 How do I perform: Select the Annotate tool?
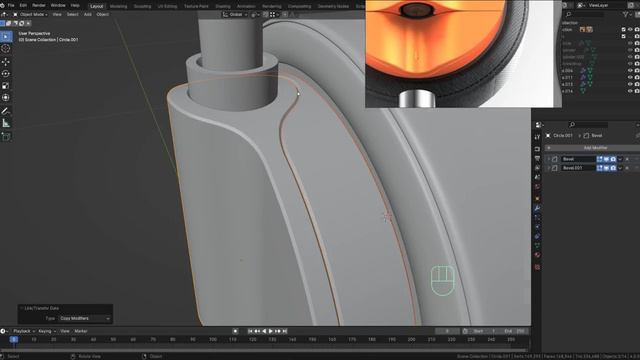[6, 111]
